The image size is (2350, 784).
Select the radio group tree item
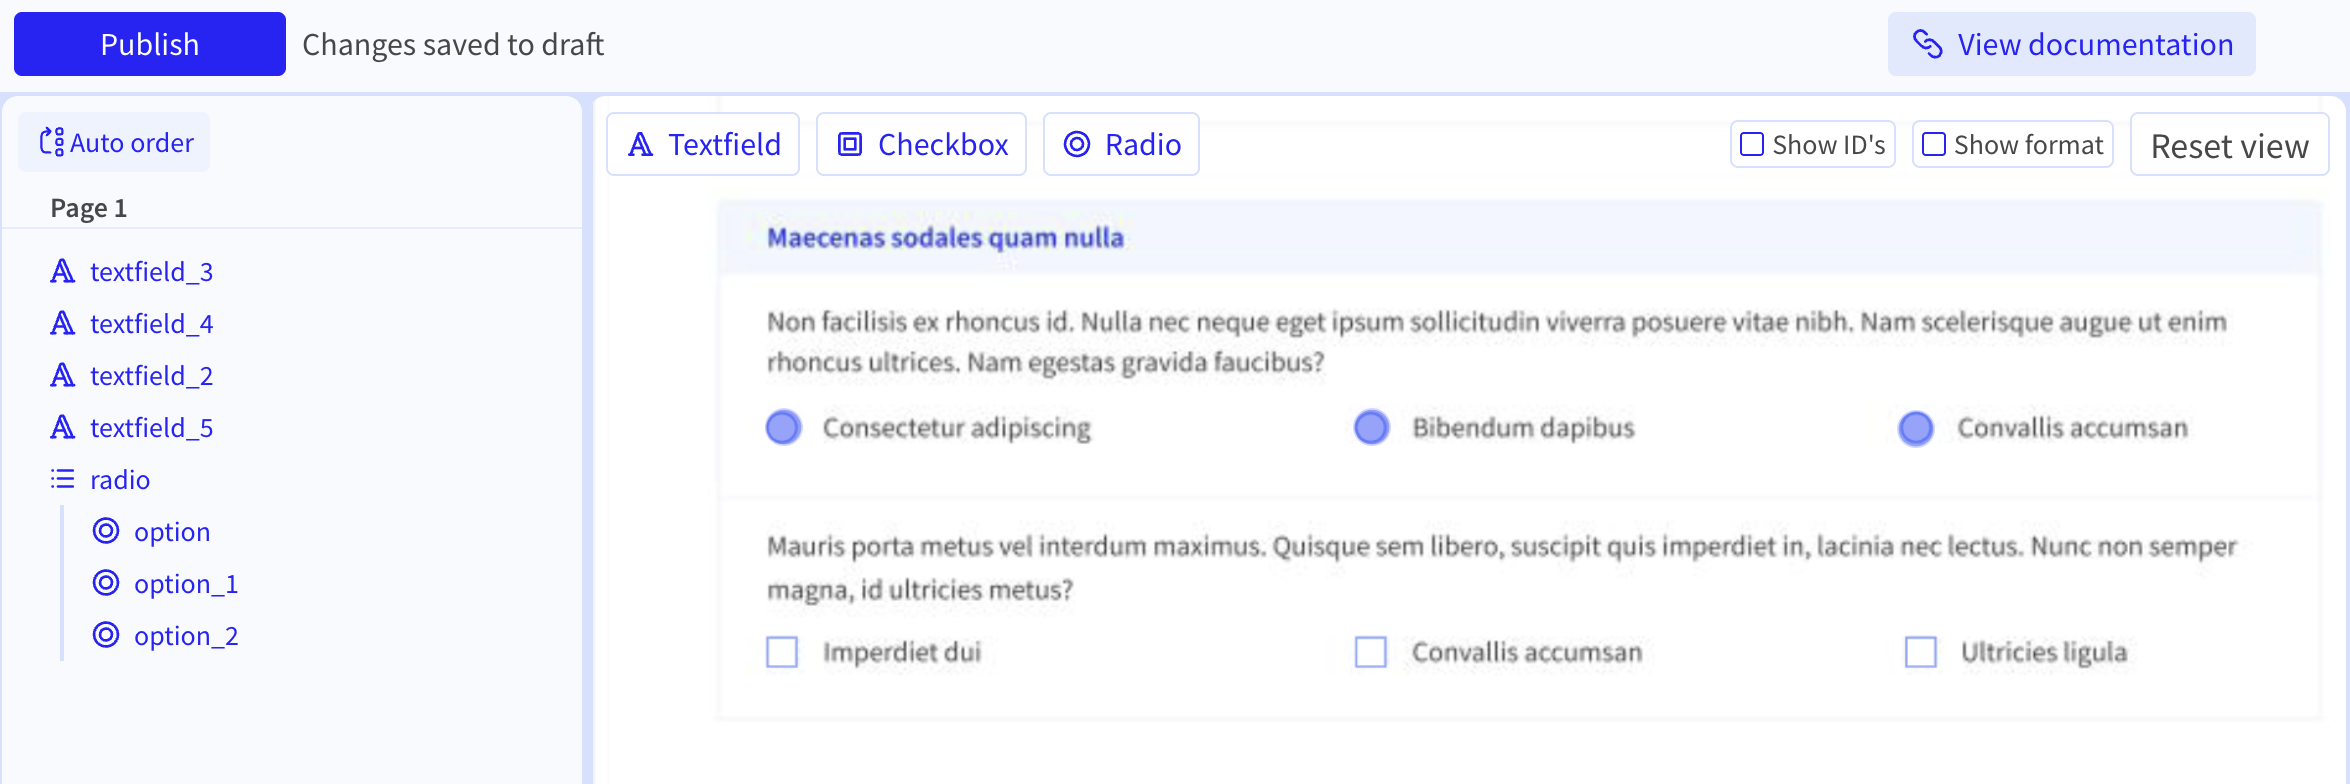pos(120,480)
